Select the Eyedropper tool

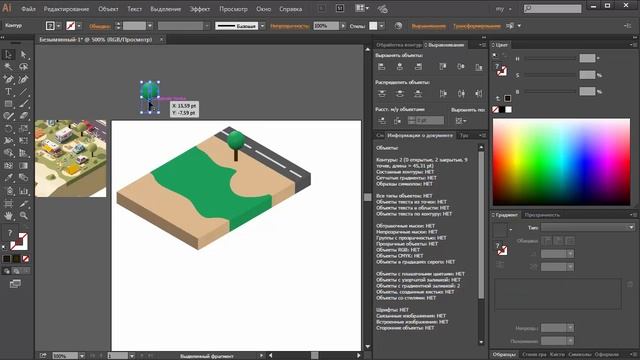tap(8, 178)
